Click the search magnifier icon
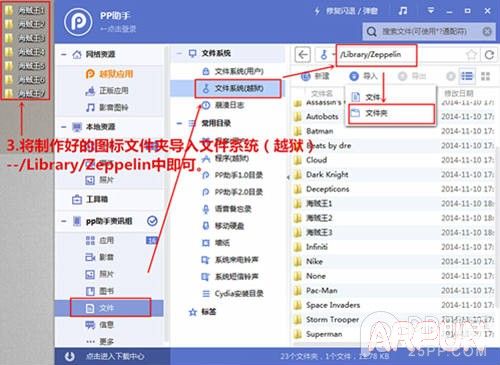The height and width of the screenshot is (365, 500). (371, 32)
